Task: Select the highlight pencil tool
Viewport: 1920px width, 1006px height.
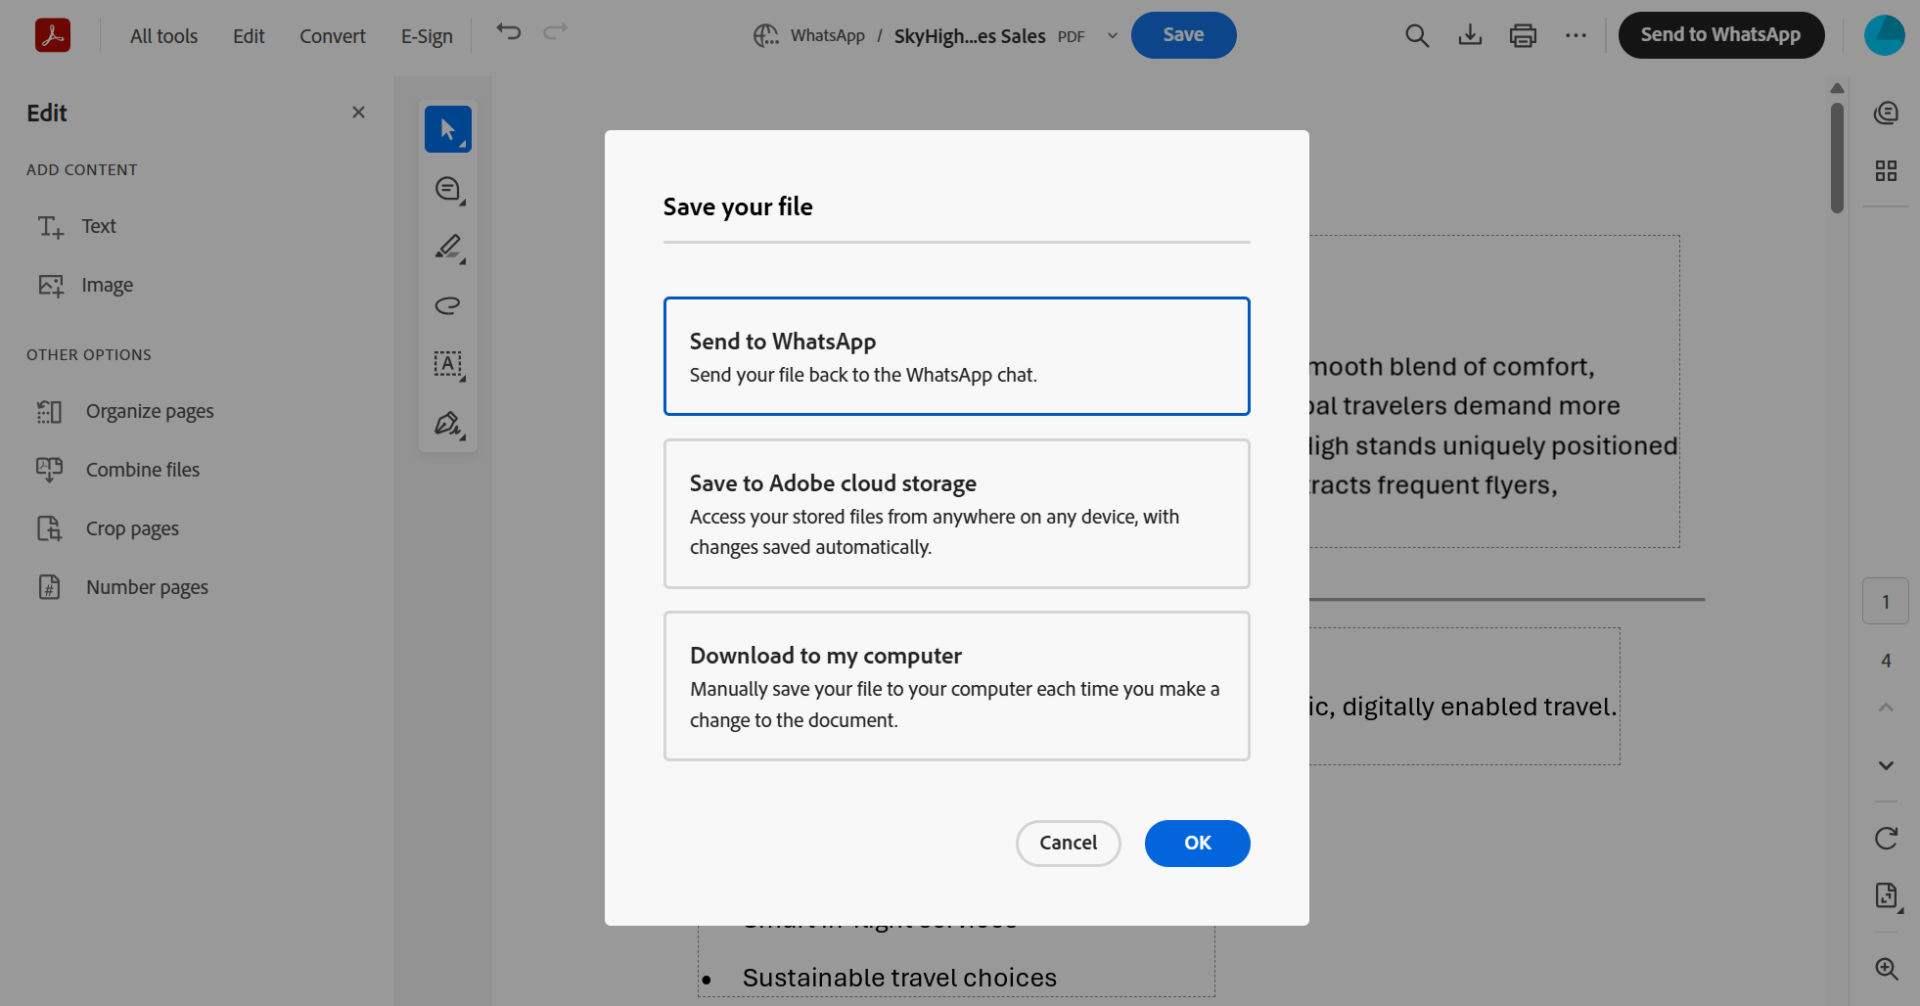Action: (447, 248)
